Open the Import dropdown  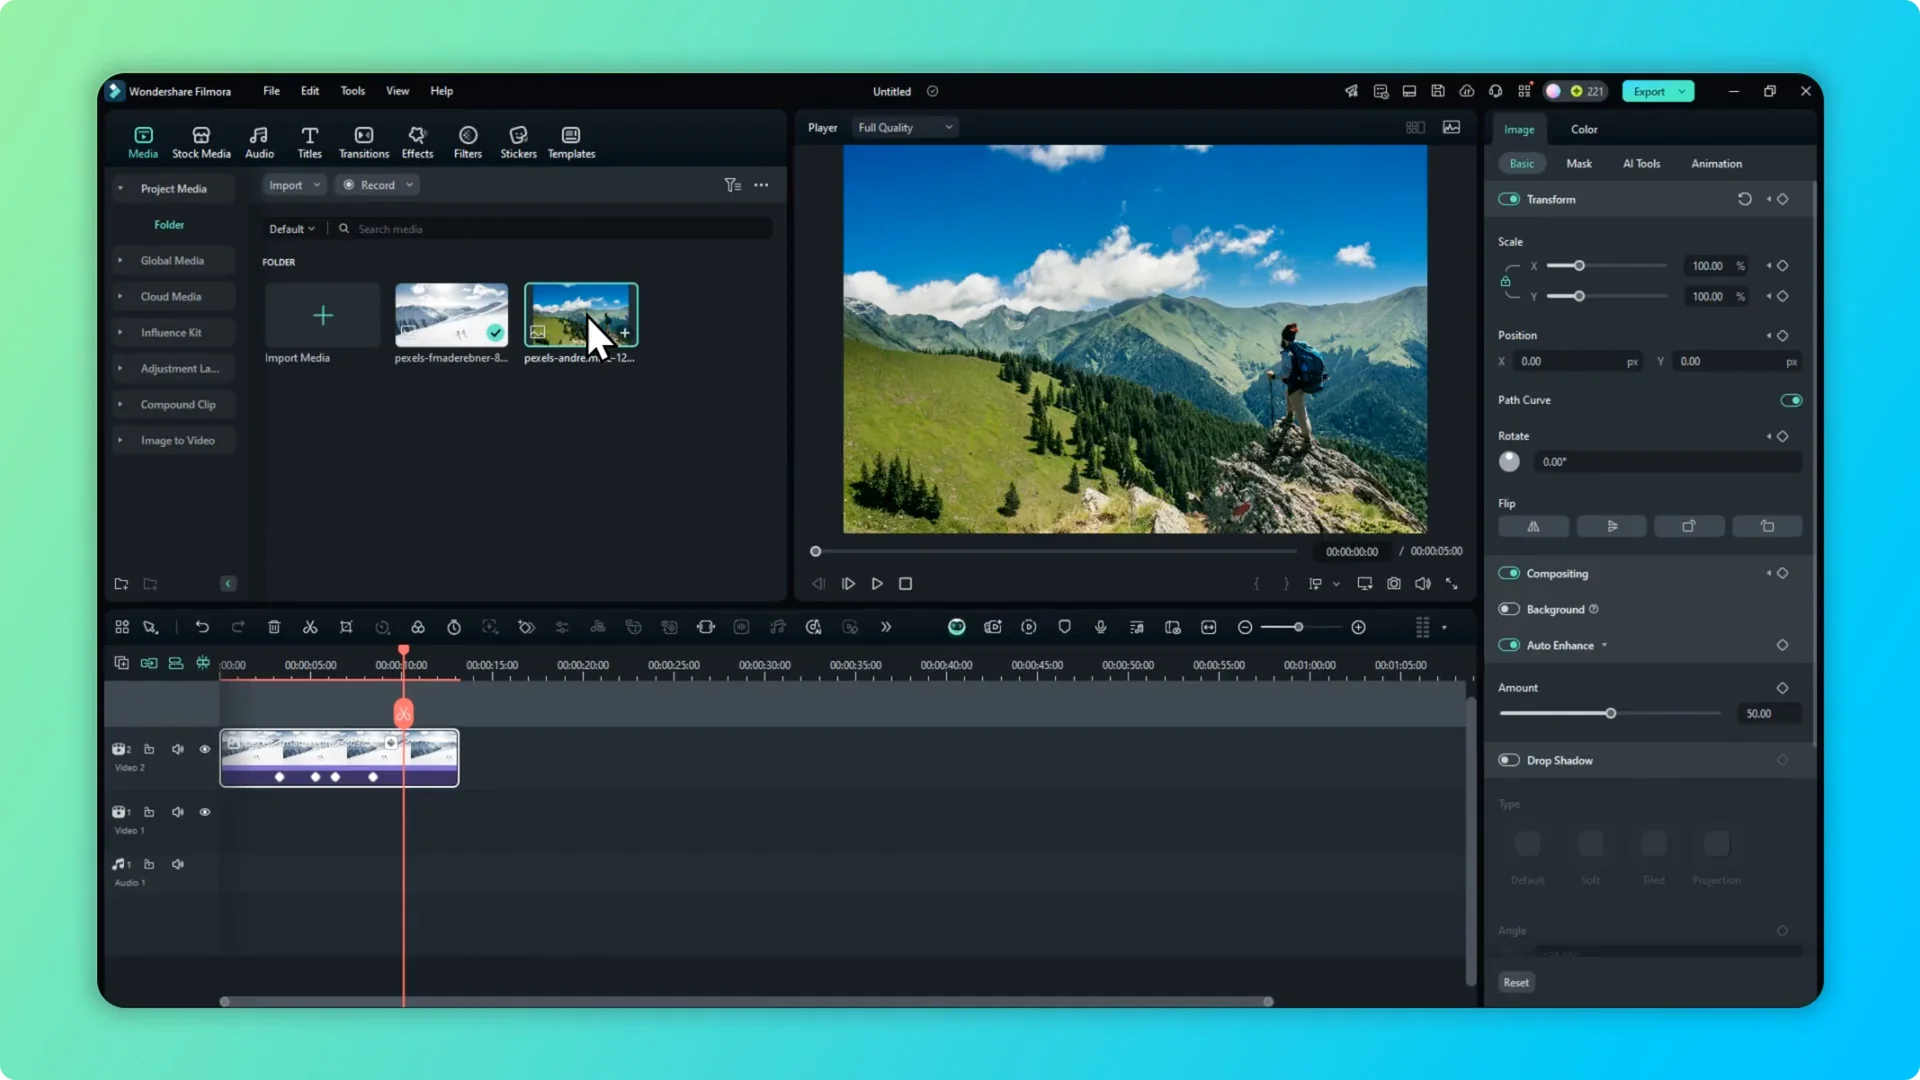click(294, 185)
